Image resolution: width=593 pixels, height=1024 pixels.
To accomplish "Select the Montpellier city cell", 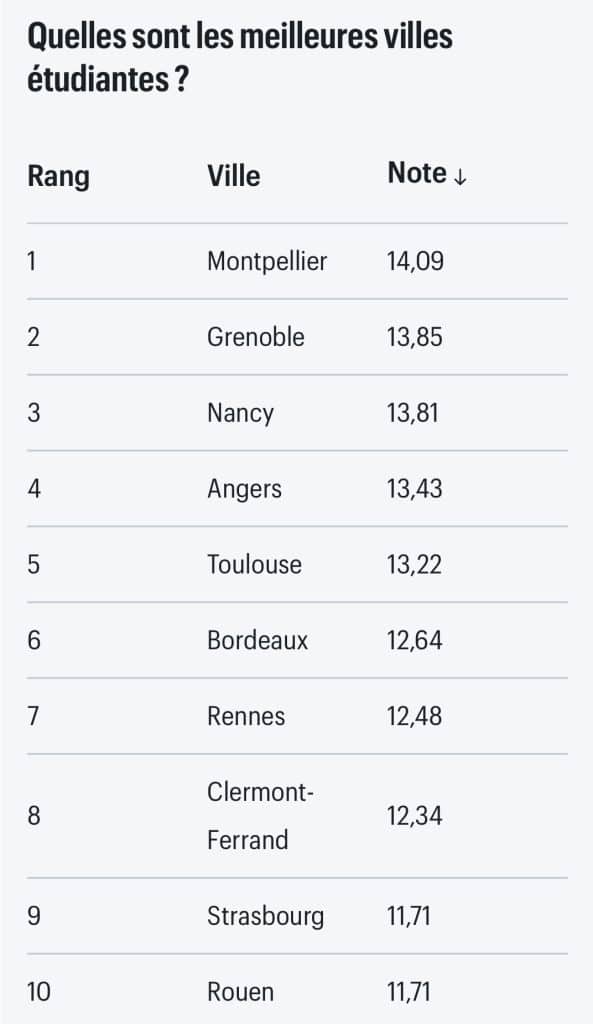I will coord(267,261).
